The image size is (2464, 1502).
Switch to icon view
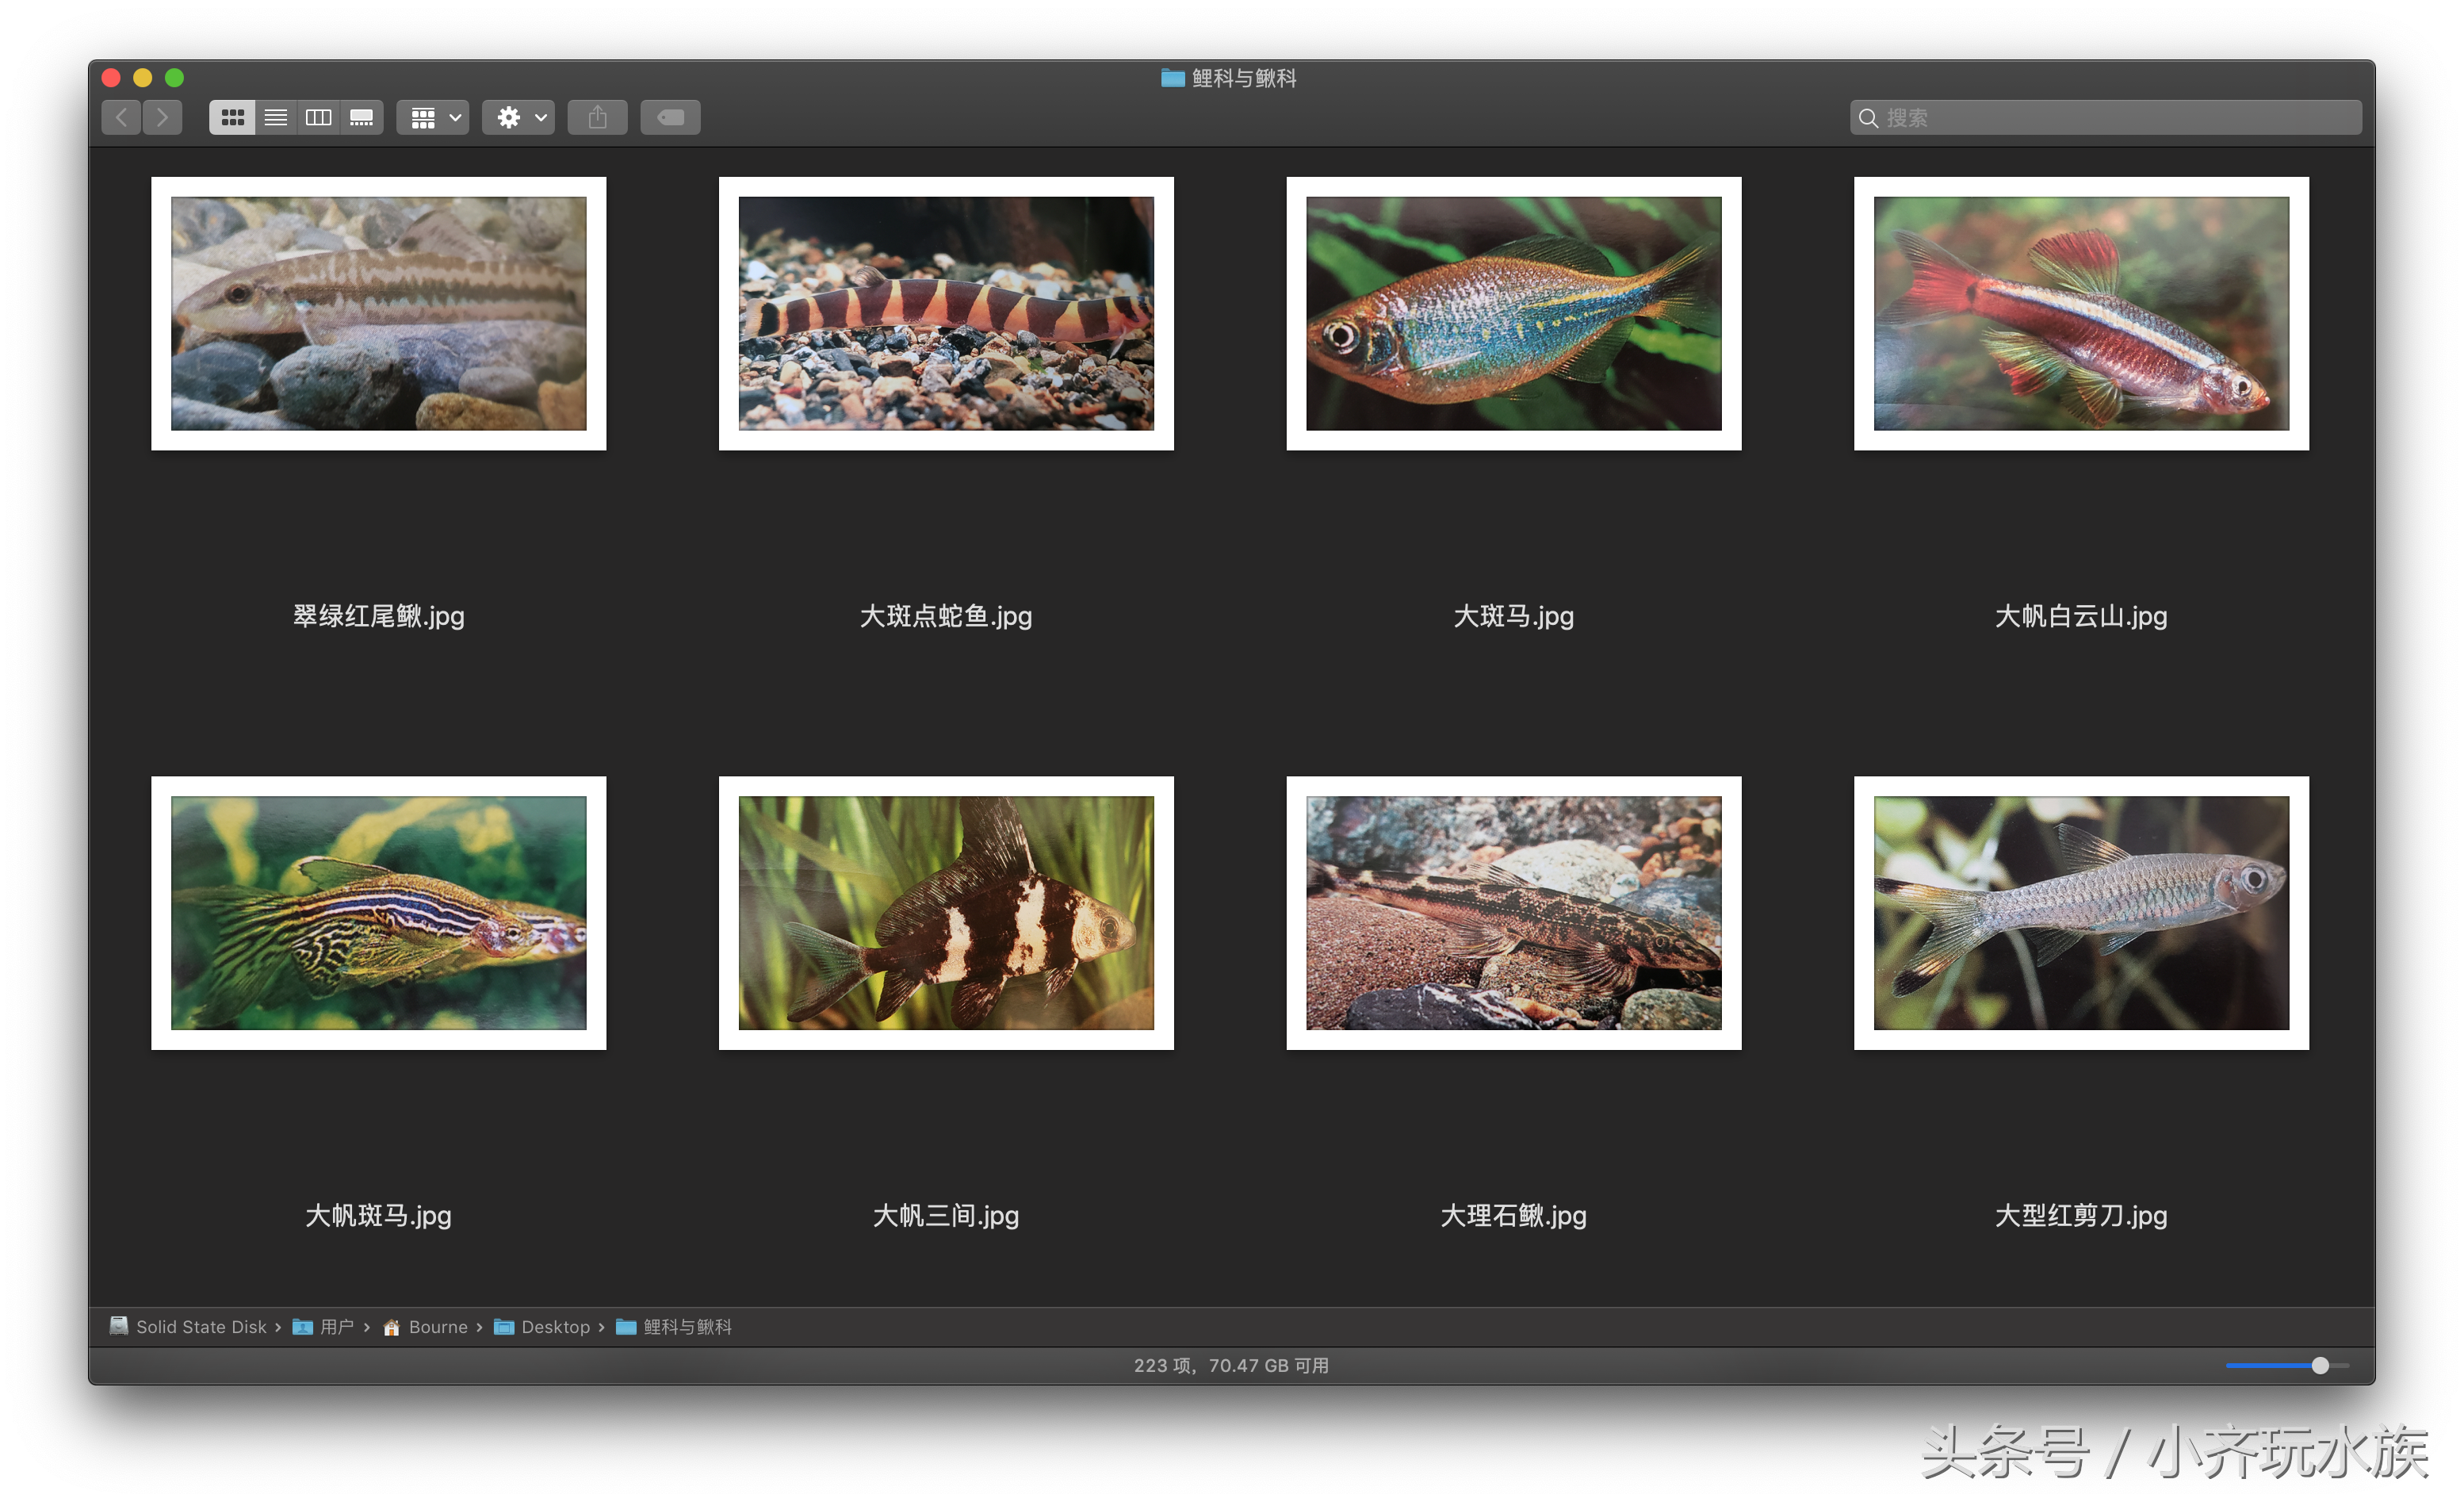click(x=232, y=118)
